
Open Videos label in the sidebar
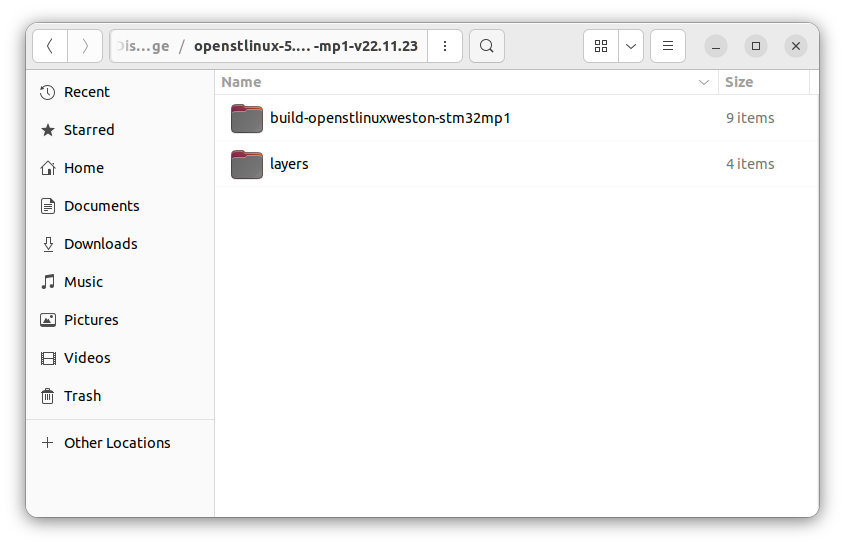click(87, 358)
